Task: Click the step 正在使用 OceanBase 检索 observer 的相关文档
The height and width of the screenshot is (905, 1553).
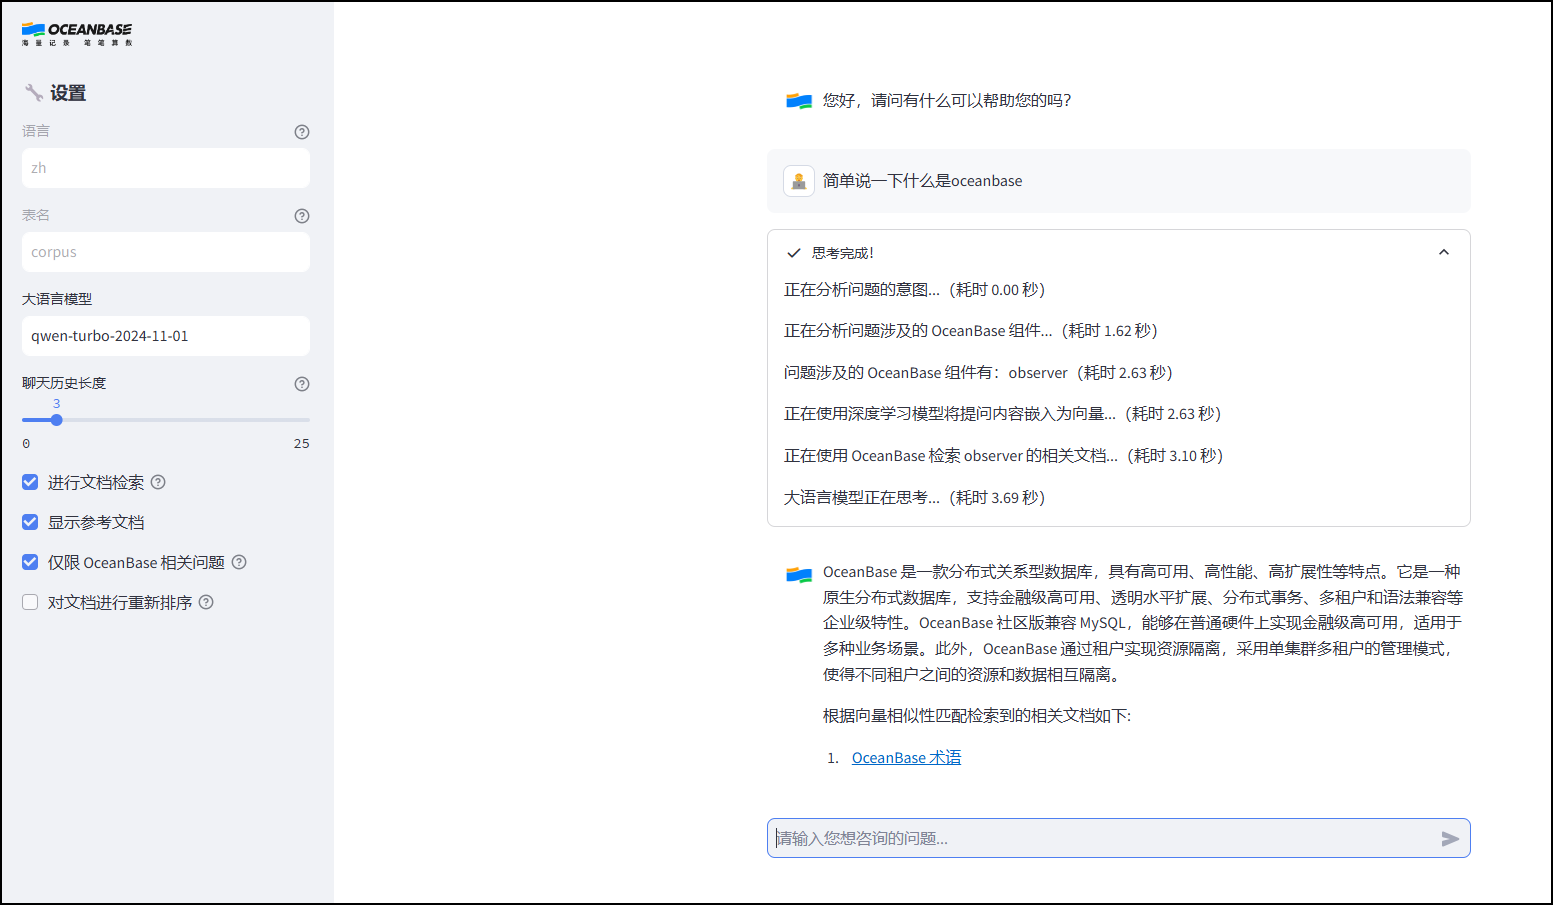Action: click(1003, 456)
